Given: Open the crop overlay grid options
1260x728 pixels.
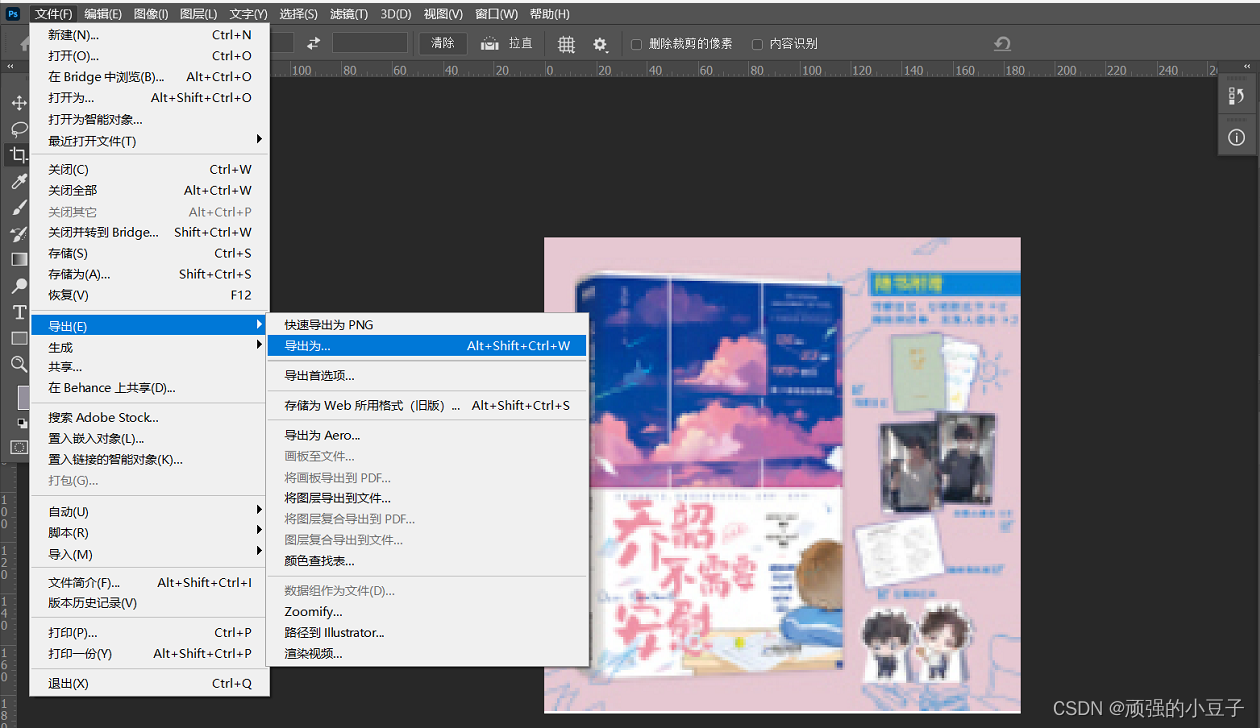Looking at the screenshot, I should (x=566, y=44).
